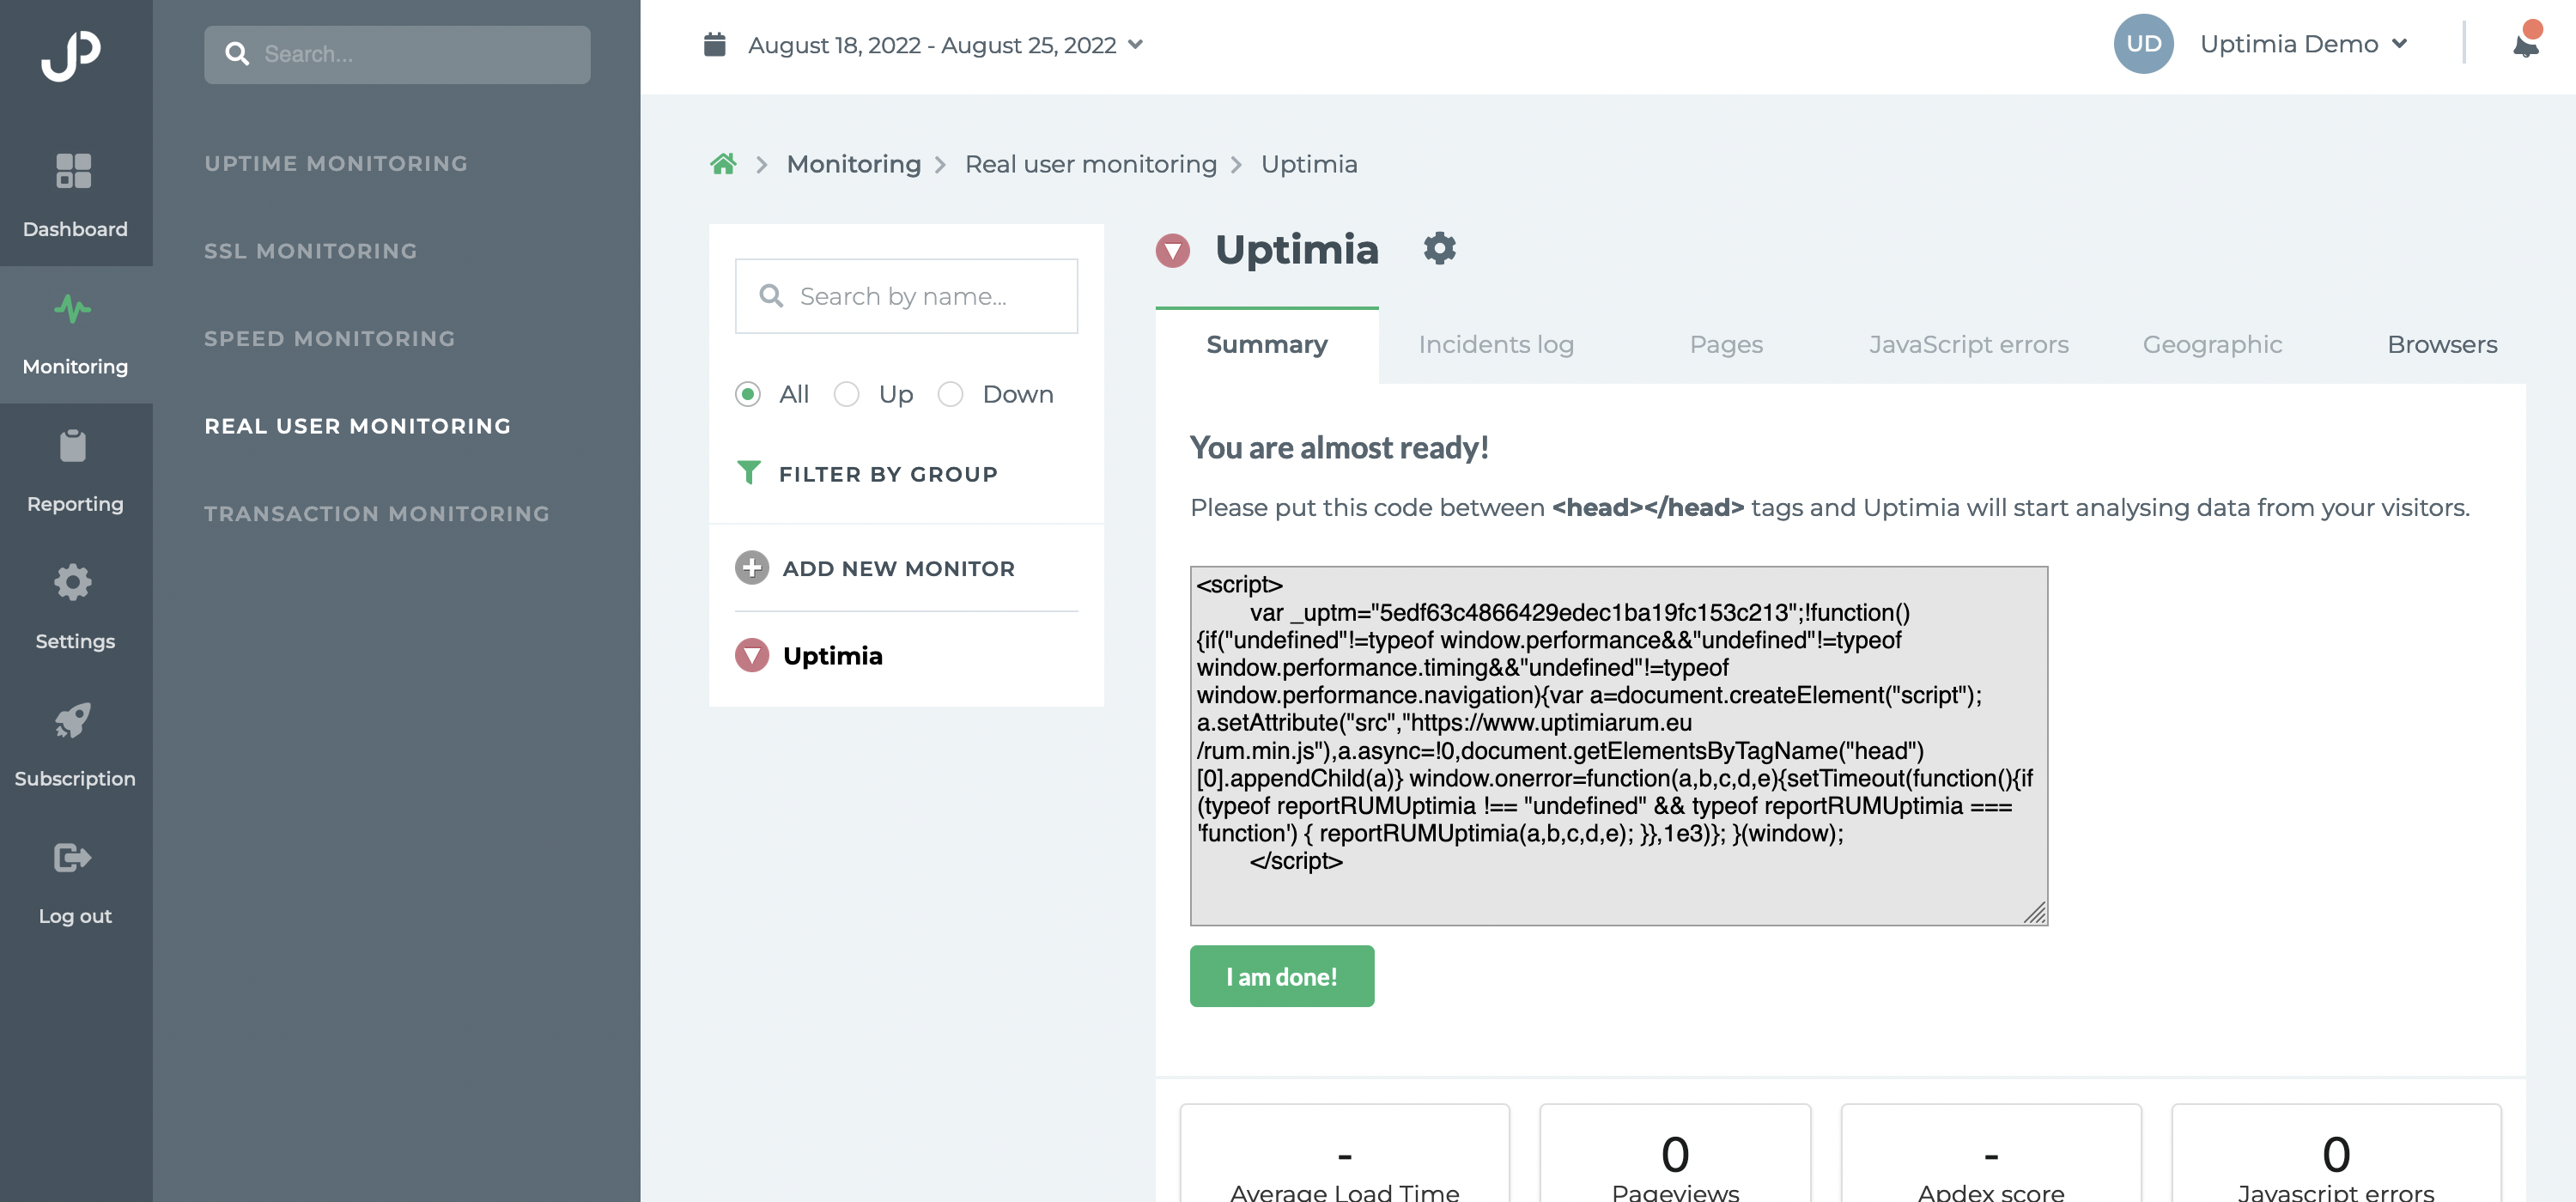Click the down status icon beside Uptimia heading
The width and height of the screenshot is (2576, 1202).
(x=1172, y=250)
